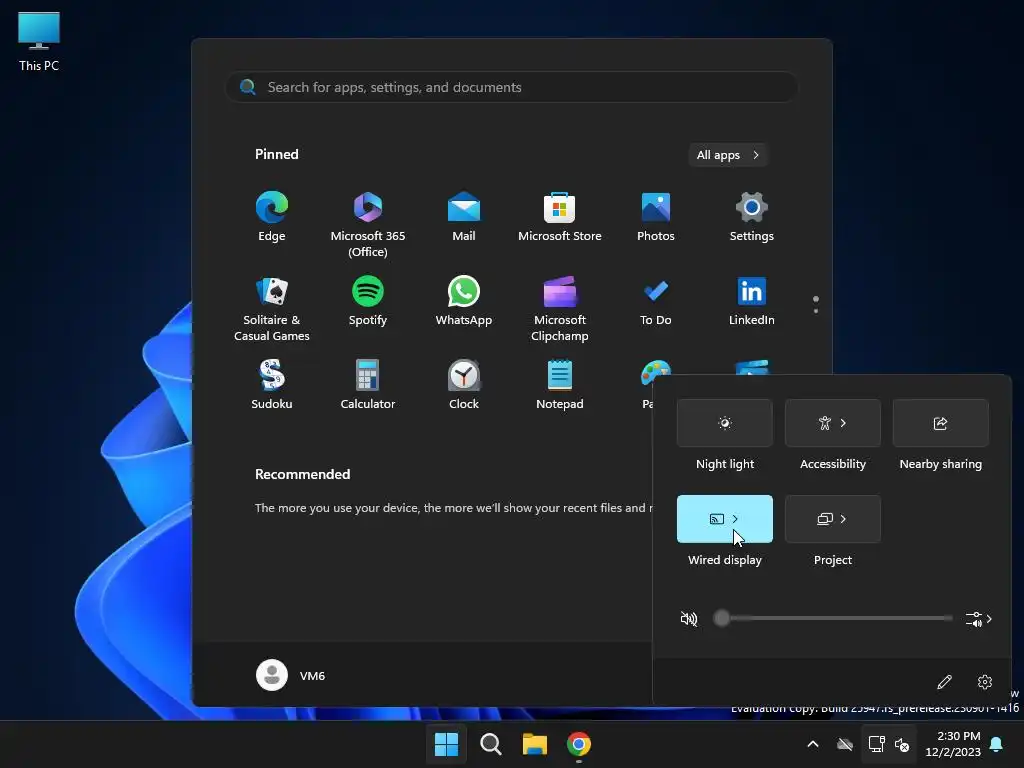The height and width of the screenshot is (768, 1024).
Task: Open File Explorer from the taskbar
Action: [x=535, y=744]
